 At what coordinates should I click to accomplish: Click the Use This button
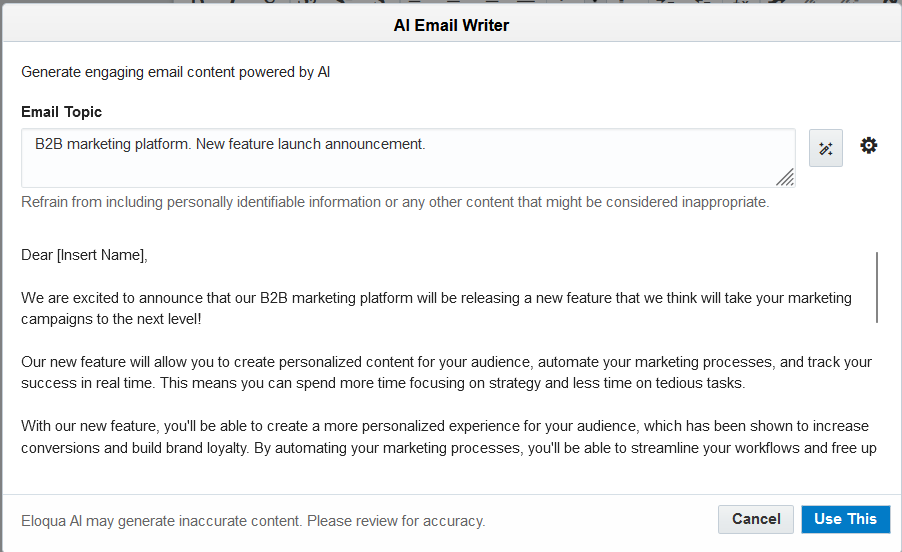(846, 519)
